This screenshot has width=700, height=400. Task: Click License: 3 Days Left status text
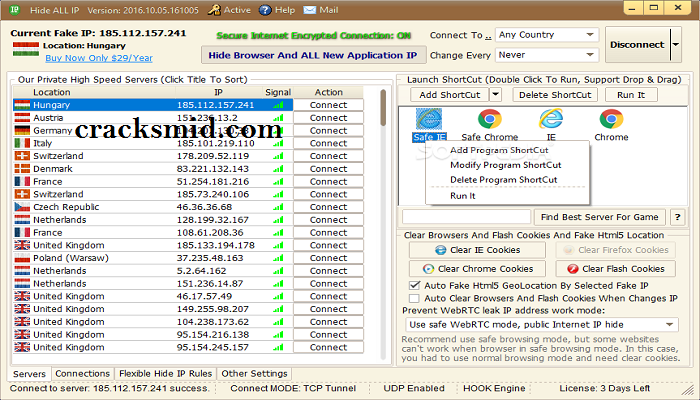click(x=604, y=388)
